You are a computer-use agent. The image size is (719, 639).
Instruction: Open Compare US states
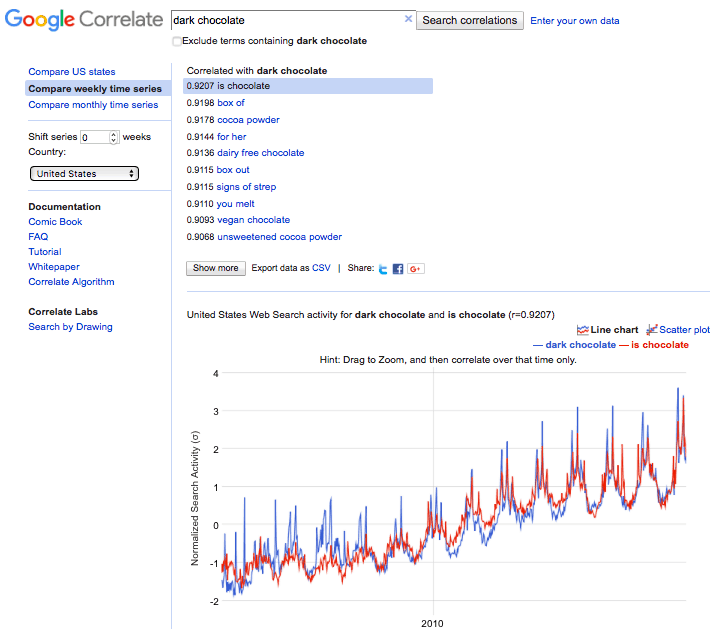point(72,72)
